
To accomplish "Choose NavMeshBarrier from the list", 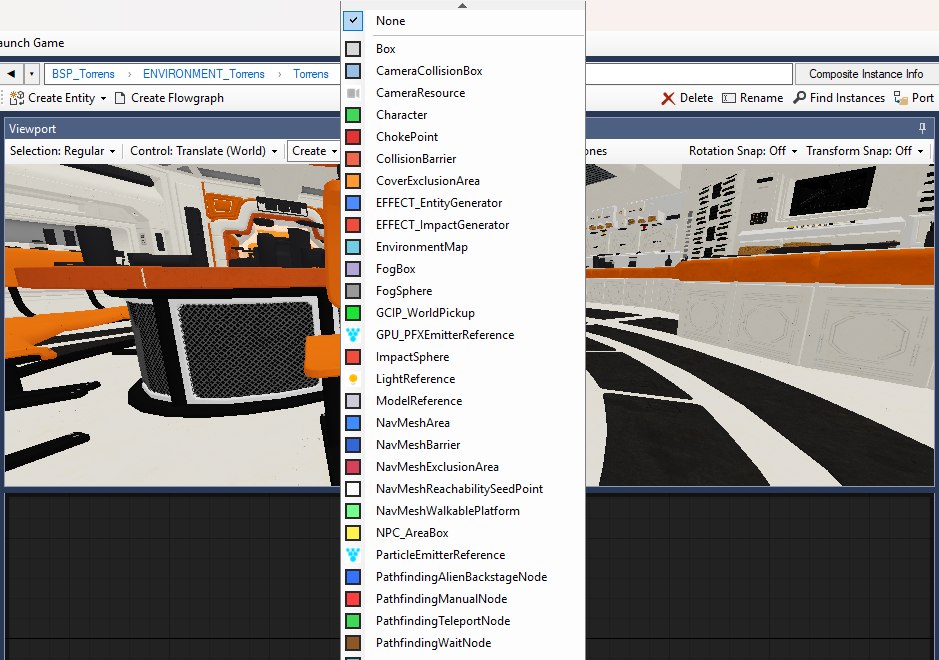I will 463,445.
